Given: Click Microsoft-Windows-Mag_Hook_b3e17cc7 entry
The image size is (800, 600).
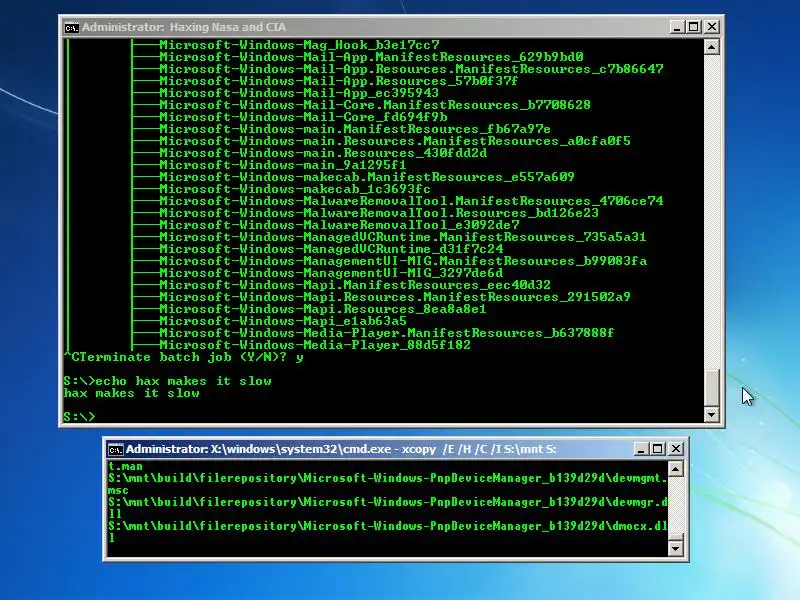Looking at the screenshot, I should (x=299, y=45).
